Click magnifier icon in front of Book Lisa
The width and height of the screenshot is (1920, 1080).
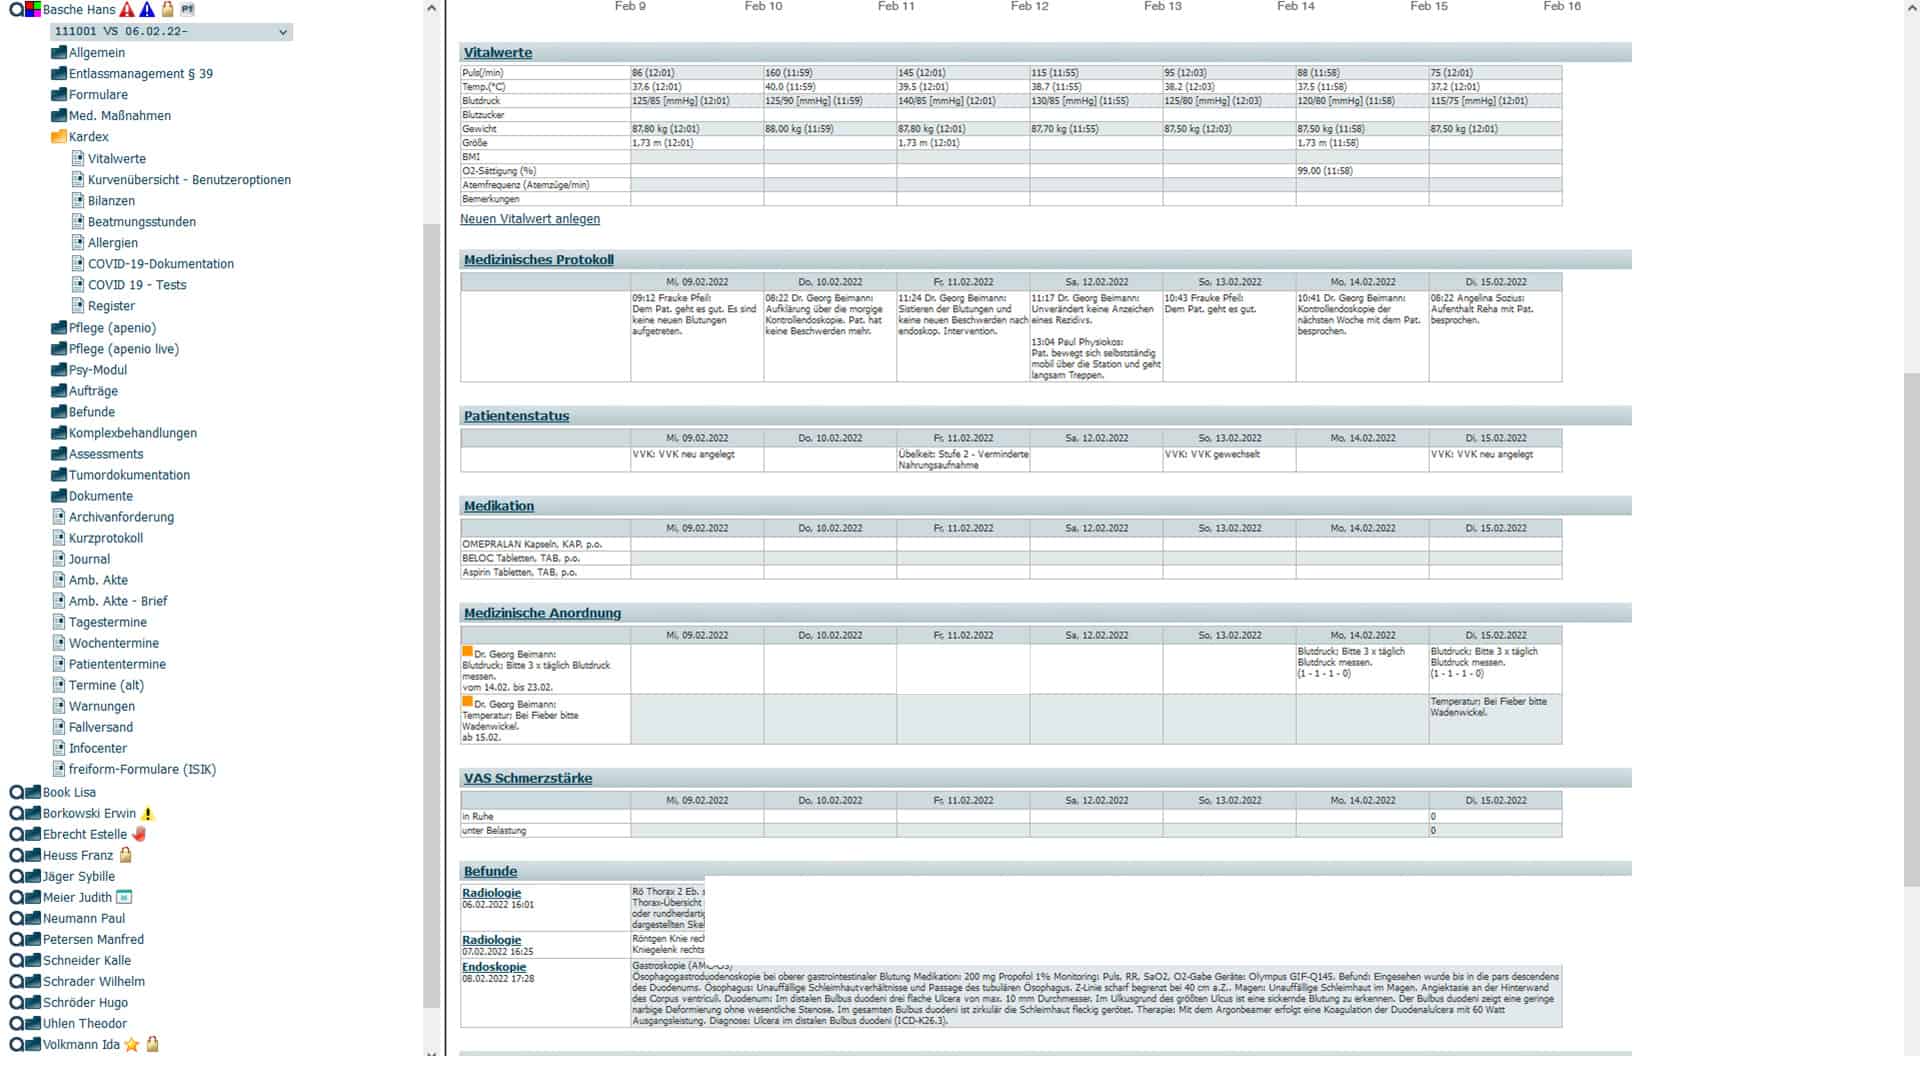pos(16,792)
